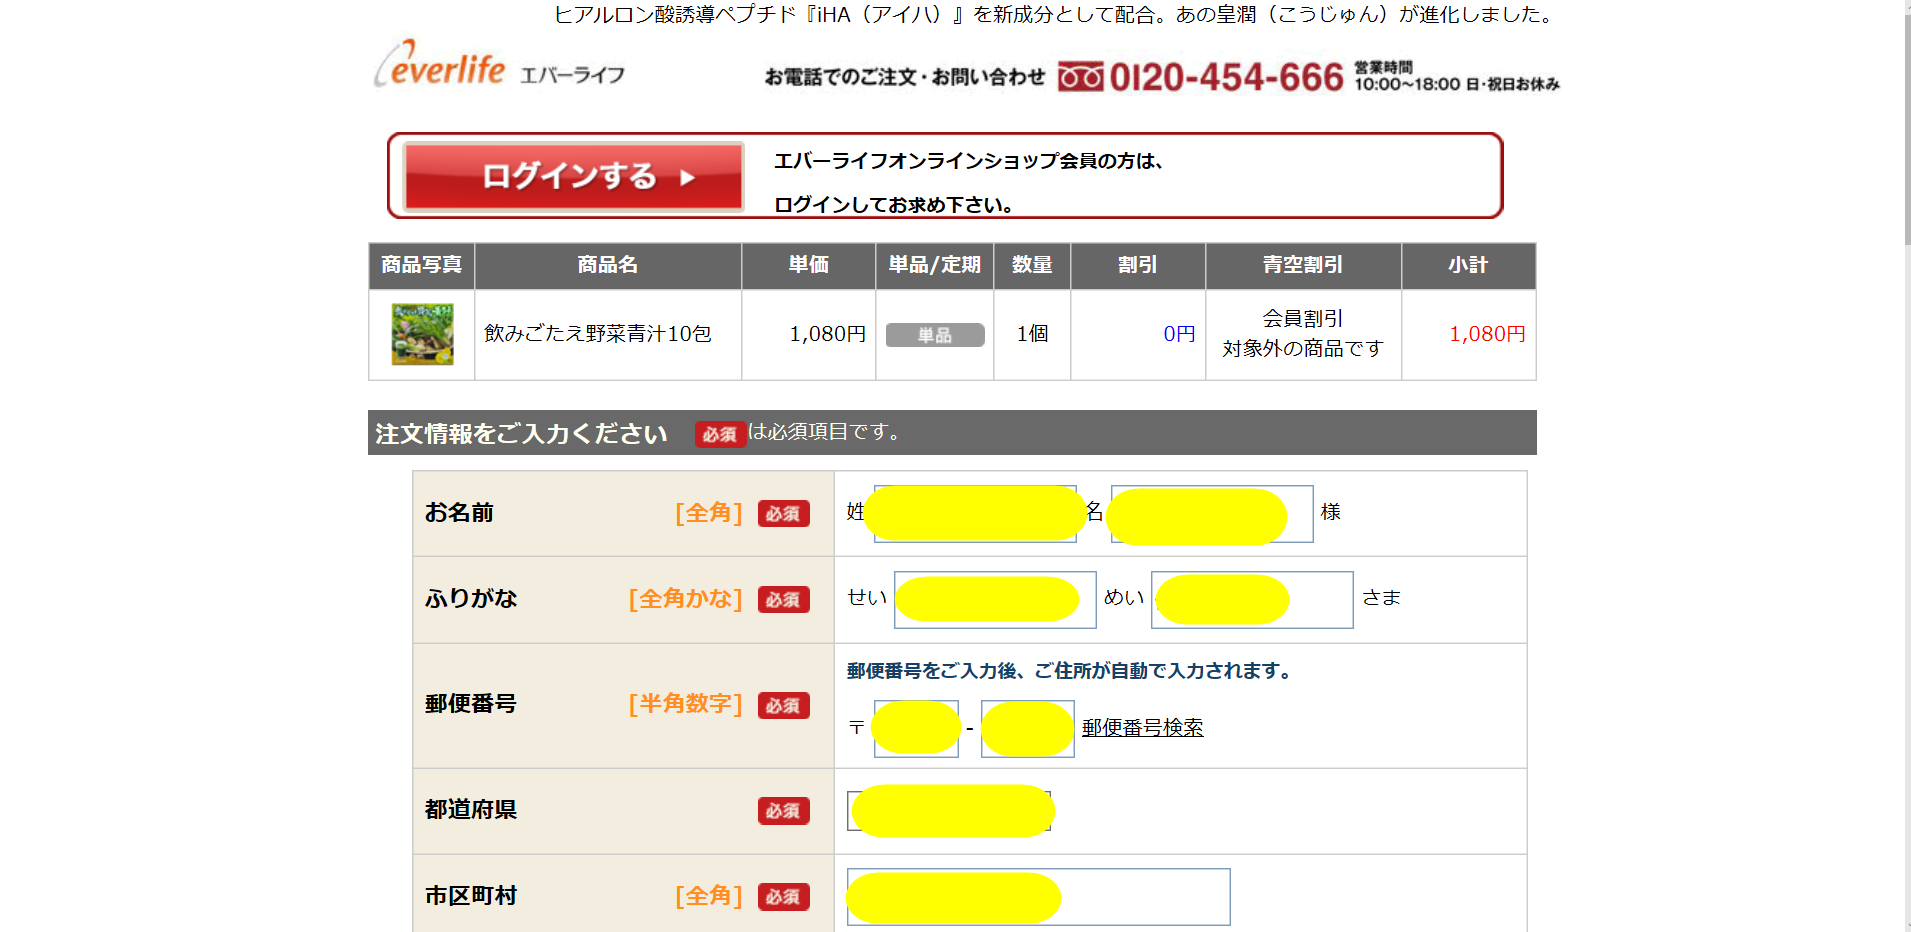Click the 姓 last name field
The width and height of the screenshot is (1911, 932).
tap(975, 514)
